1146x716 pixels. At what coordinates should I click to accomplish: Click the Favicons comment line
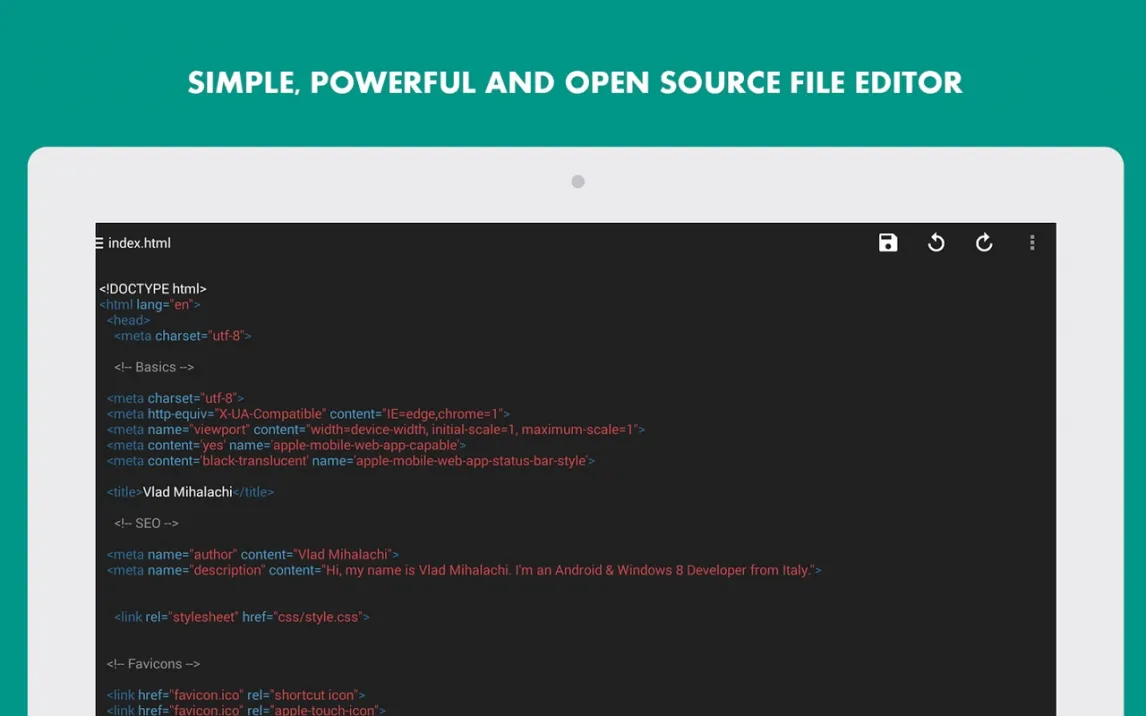coord(153,664)
